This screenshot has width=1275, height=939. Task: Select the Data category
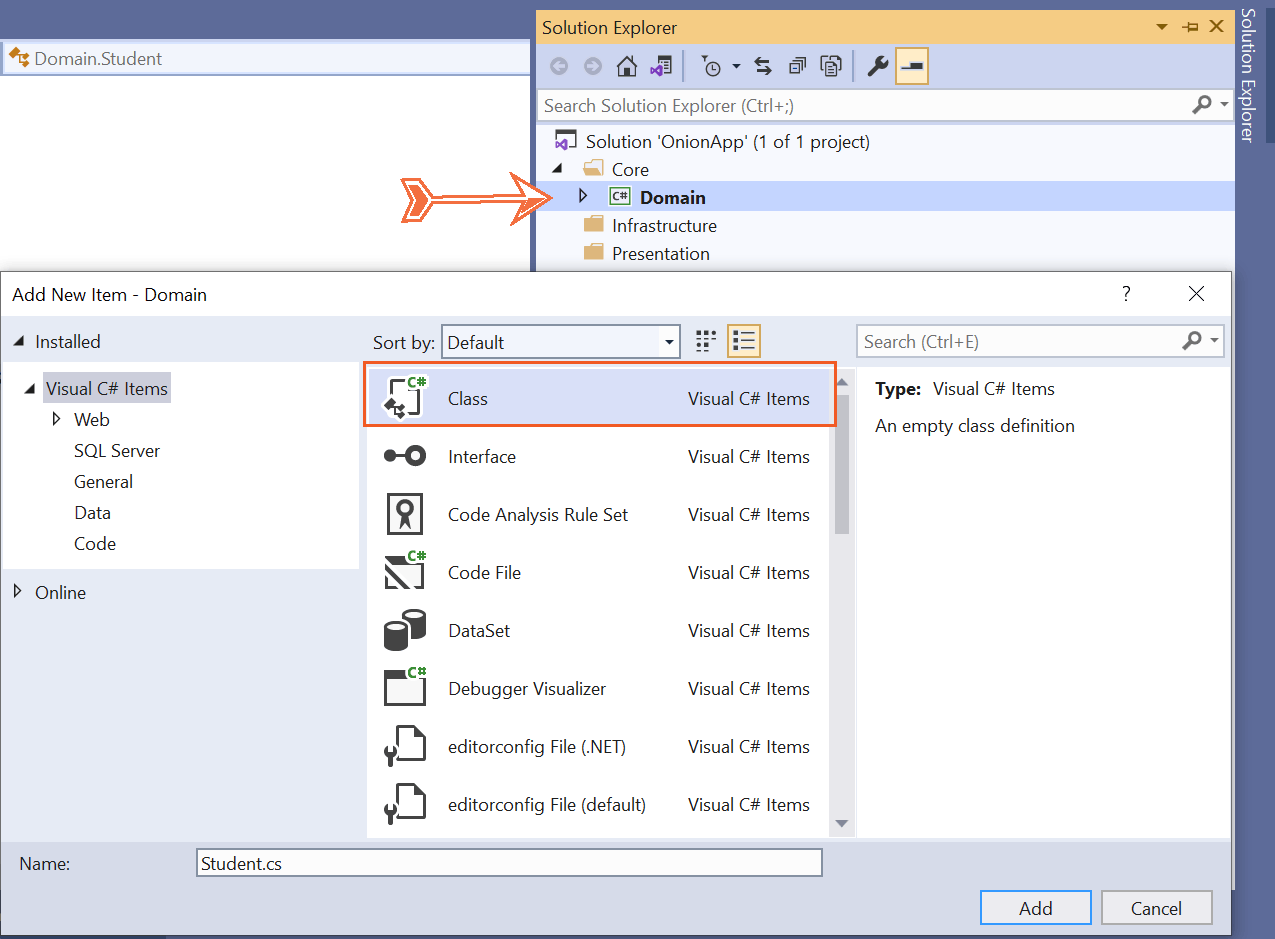tap(92, 513)
